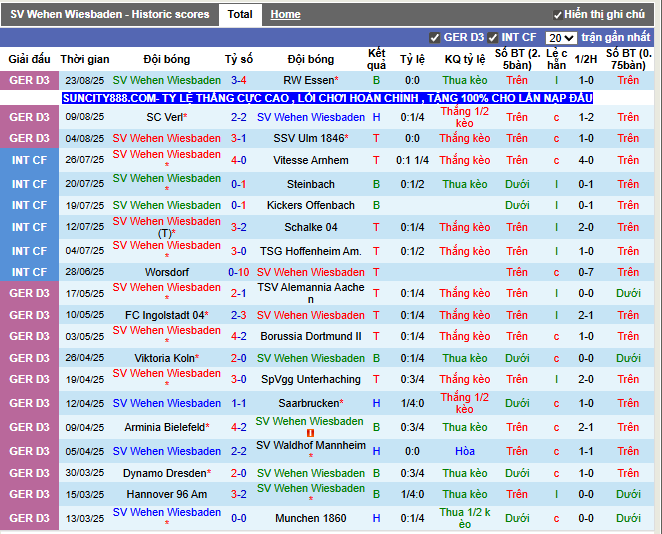The height and width of the screenshot is (534, 662).
Task: Click SSV Ulm 1846 team name
Action: [311, 138]
